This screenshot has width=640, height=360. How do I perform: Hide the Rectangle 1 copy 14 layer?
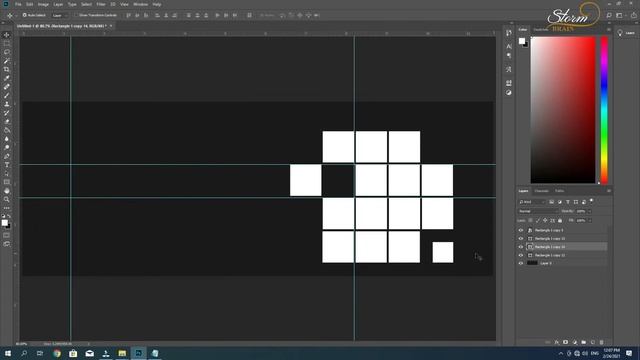tap(521, 247)
